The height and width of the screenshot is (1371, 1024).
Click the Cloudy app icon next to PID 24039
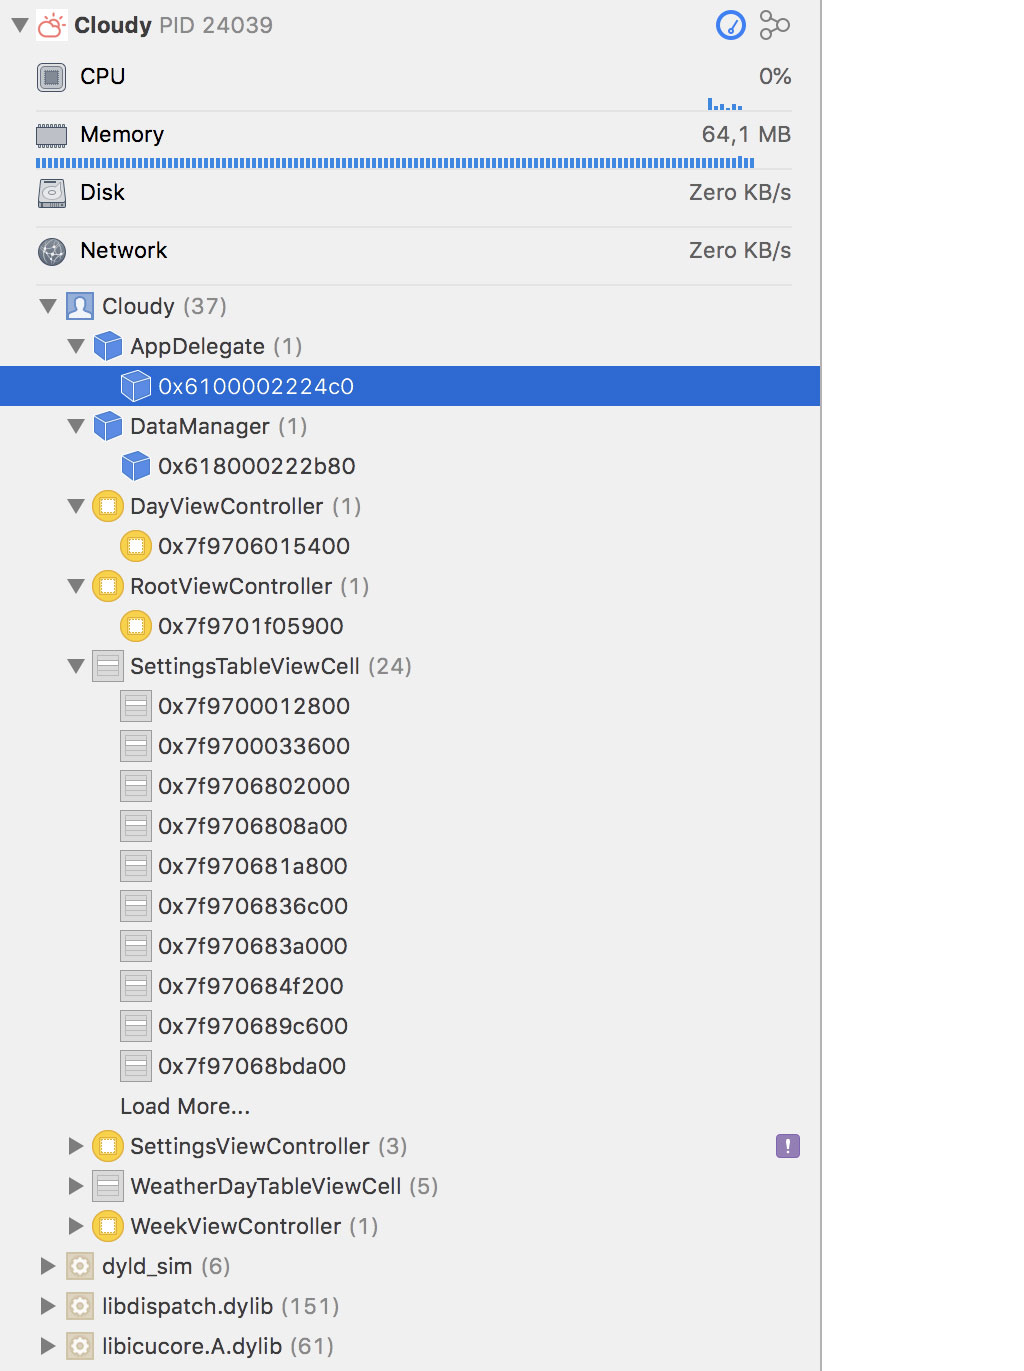(x=52, y=25)
